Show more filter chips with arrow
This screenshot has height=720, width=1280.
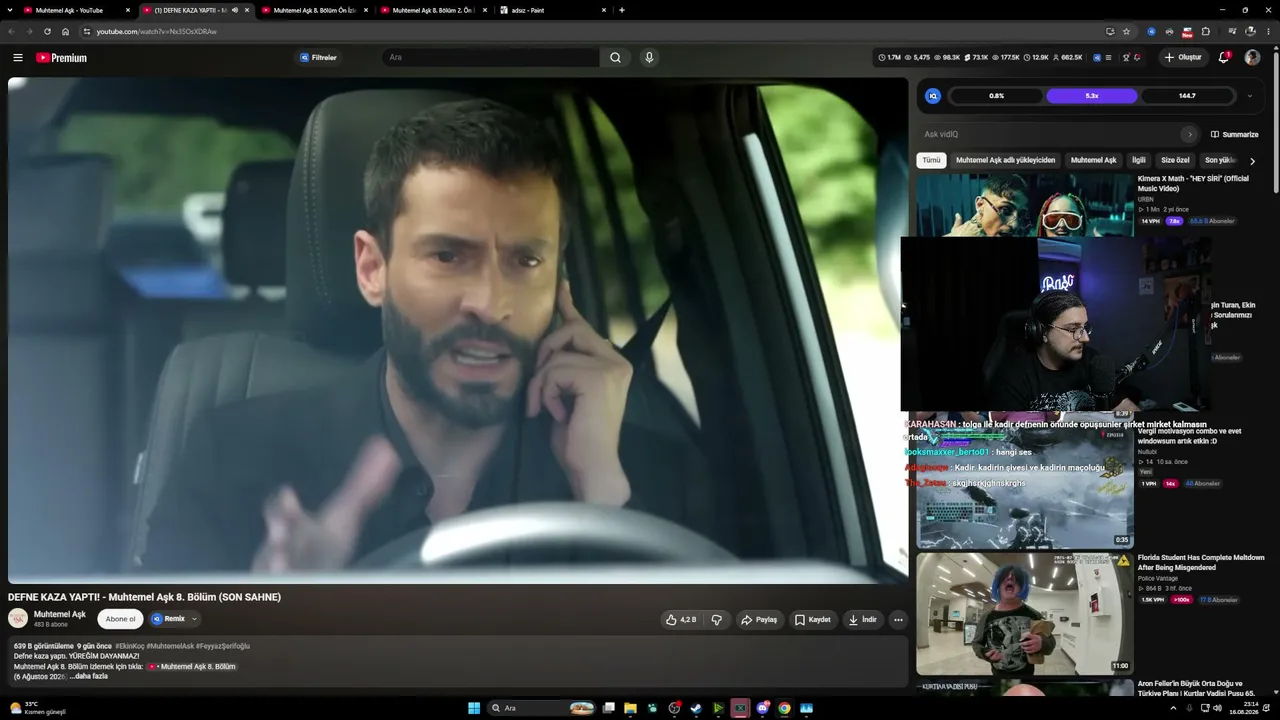tap(1252, 160)
